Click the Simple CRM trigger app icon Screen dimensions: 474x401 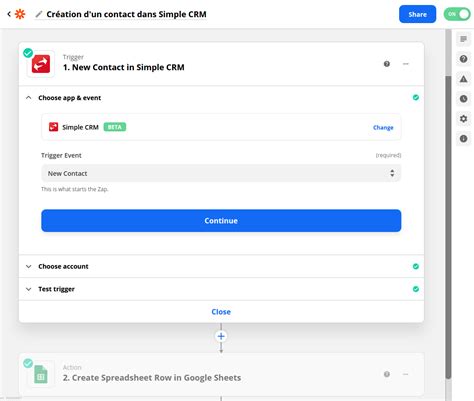[41, 64]
